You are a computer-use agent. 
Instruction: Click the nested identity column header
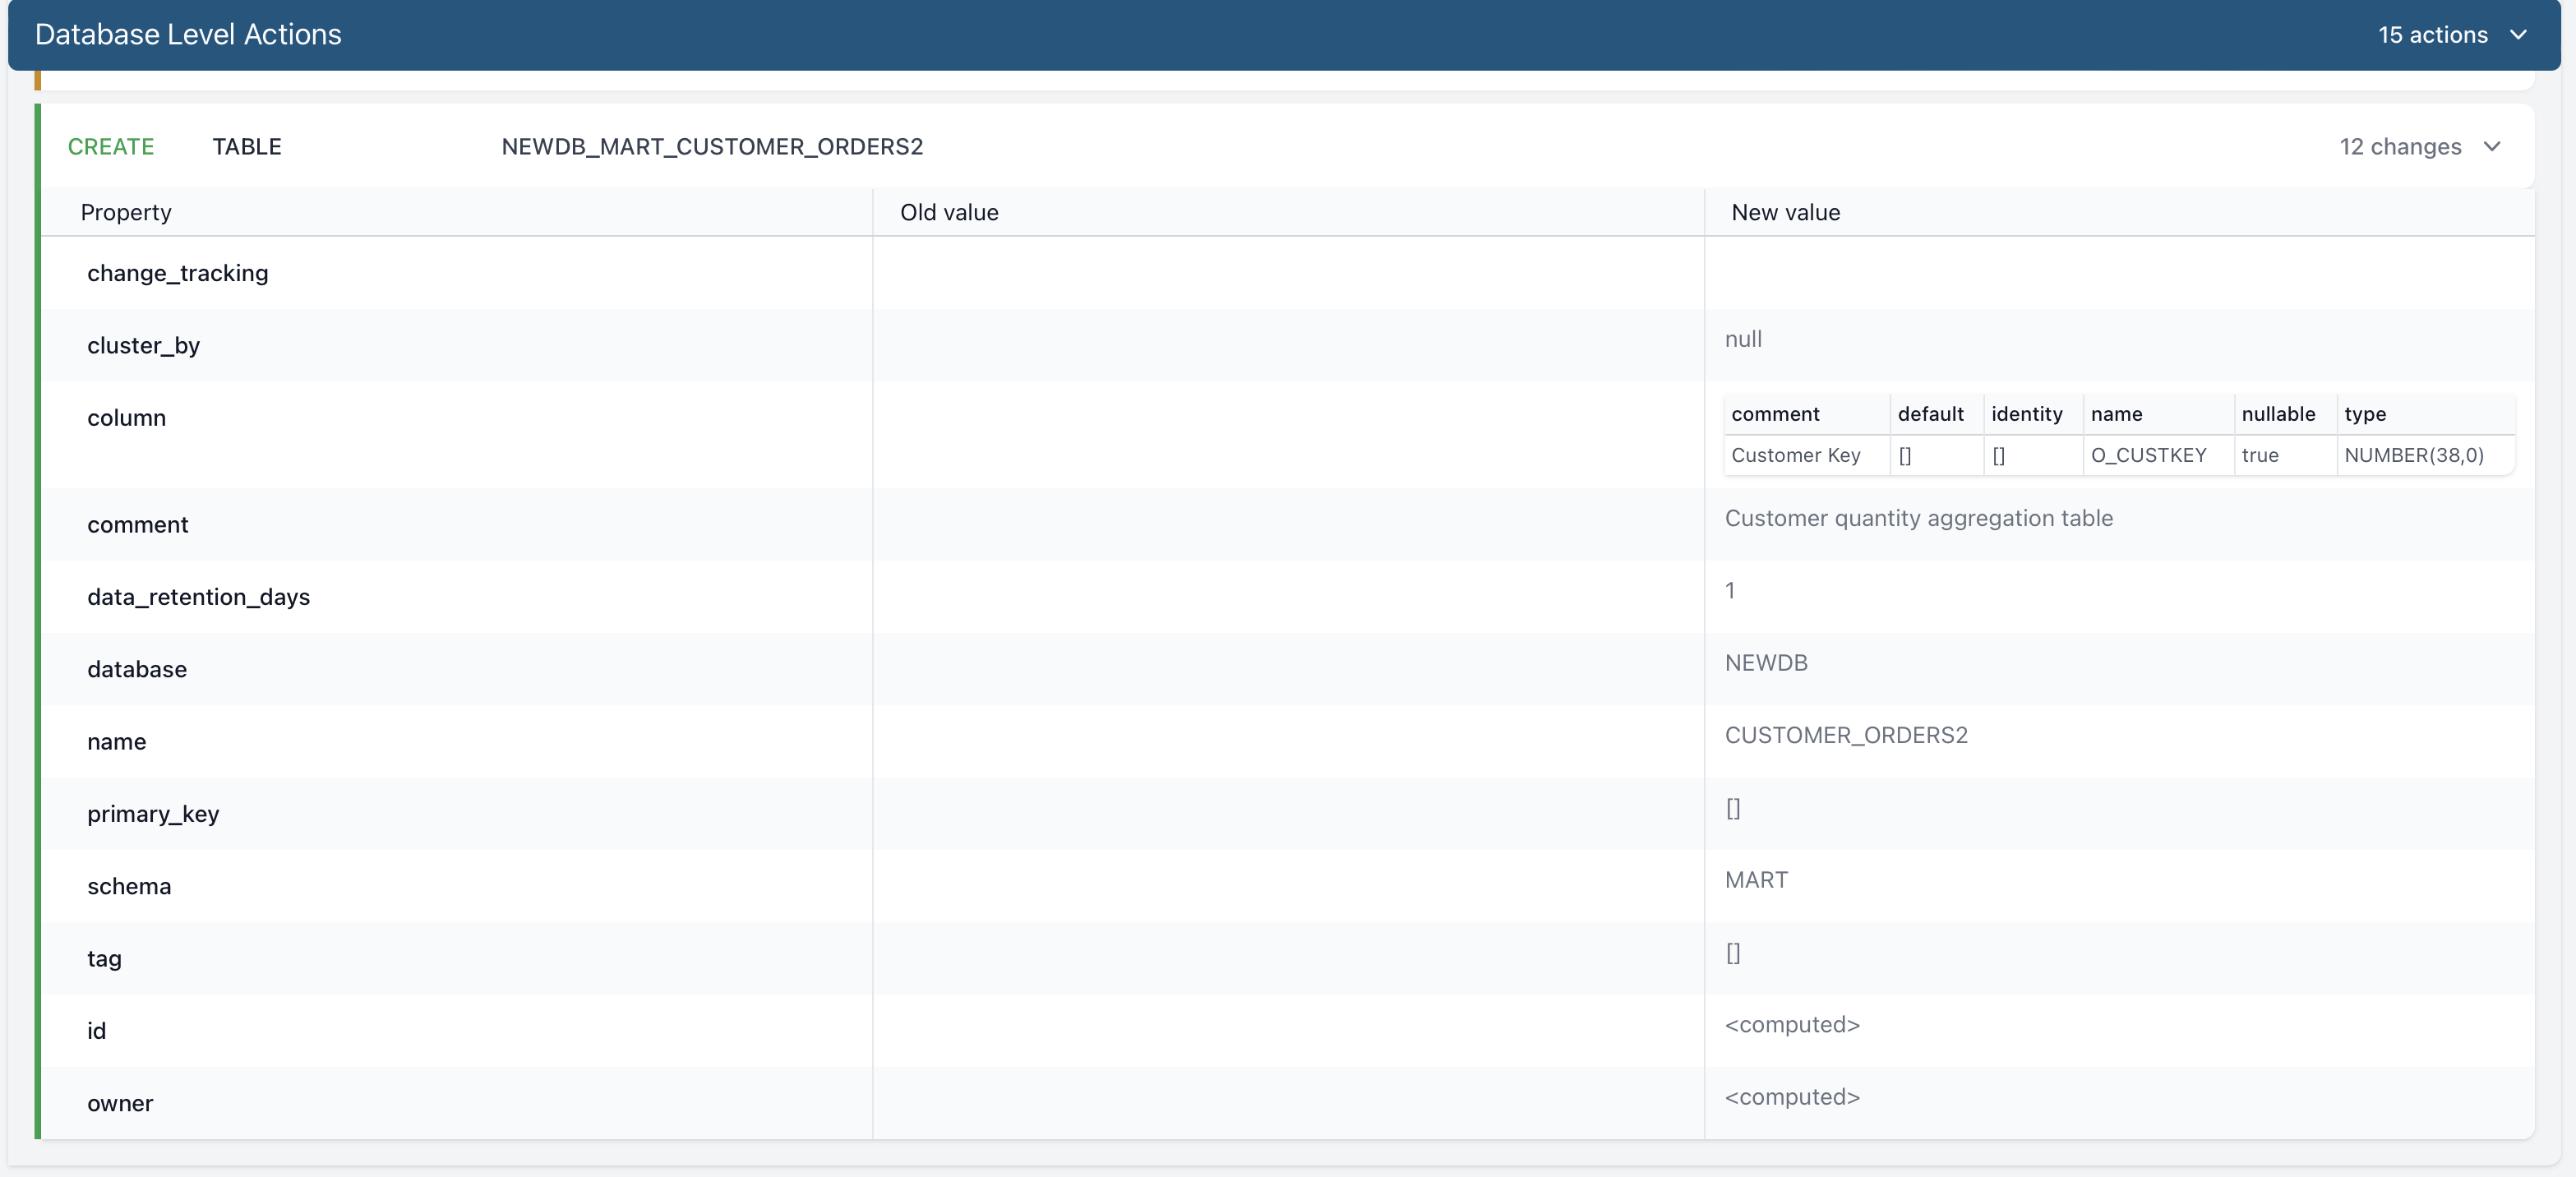click(2026, 414)
